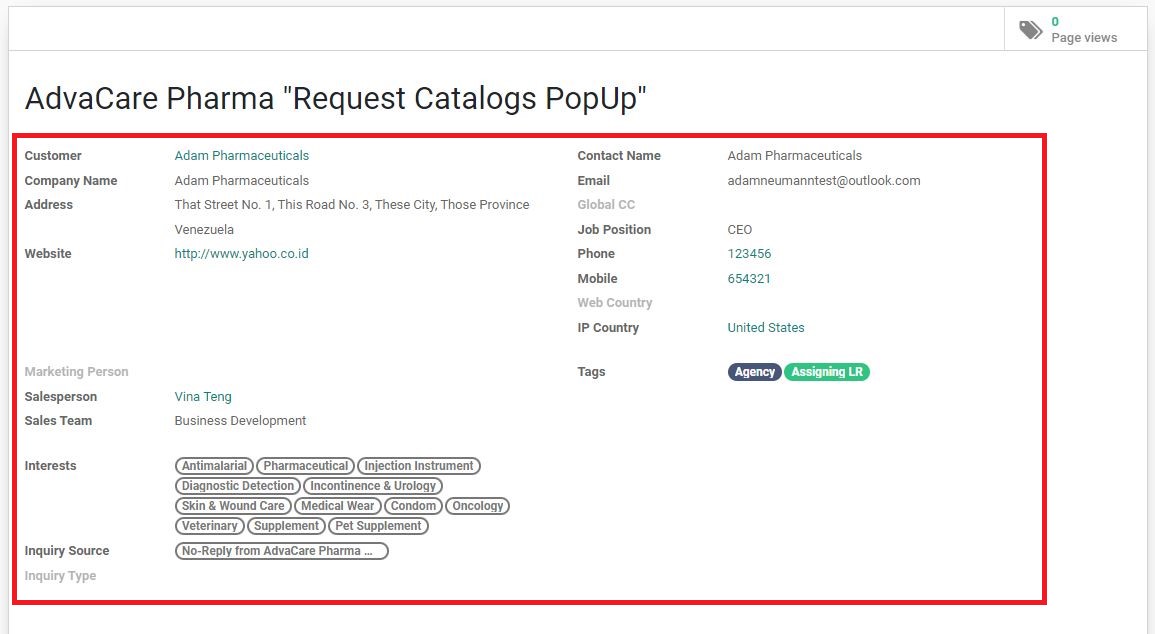Select the Injection Instrument interest tag
Image resolution: width=1155 pixels, height=634 pixels.
[418, 465]
